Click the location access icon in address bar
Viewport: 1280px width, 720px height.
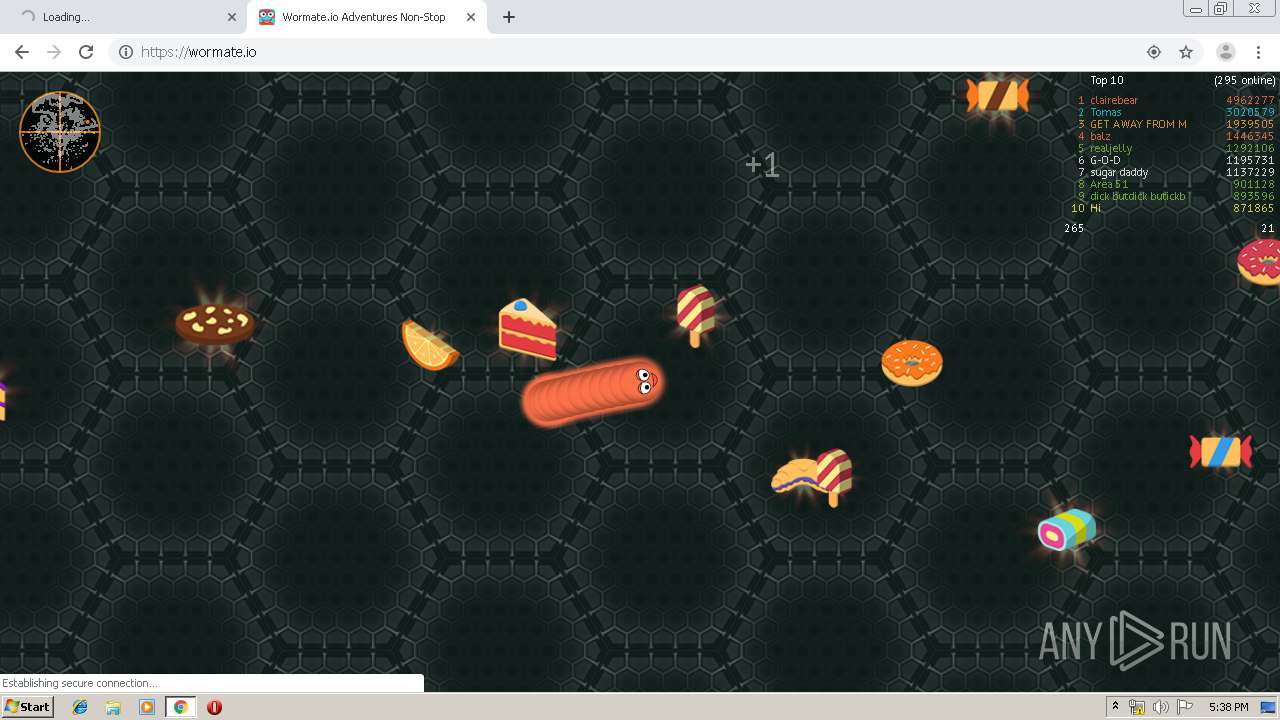pyautogui.click(x=1154, y=52)
